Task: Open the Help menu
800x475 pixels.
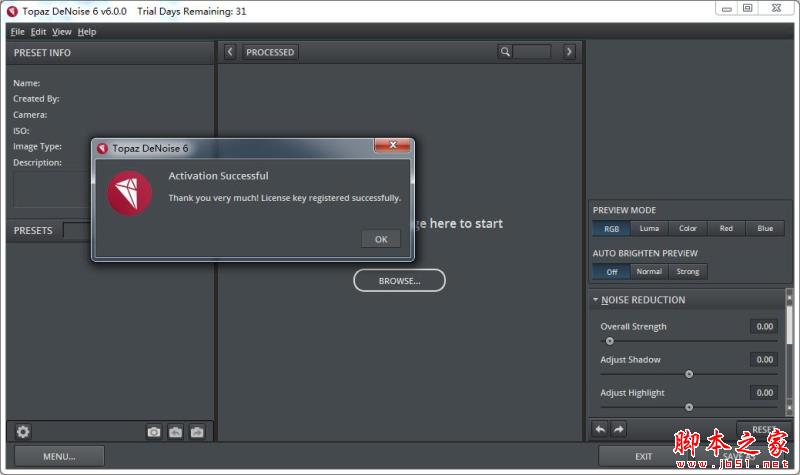Action: tap(87, 32)
